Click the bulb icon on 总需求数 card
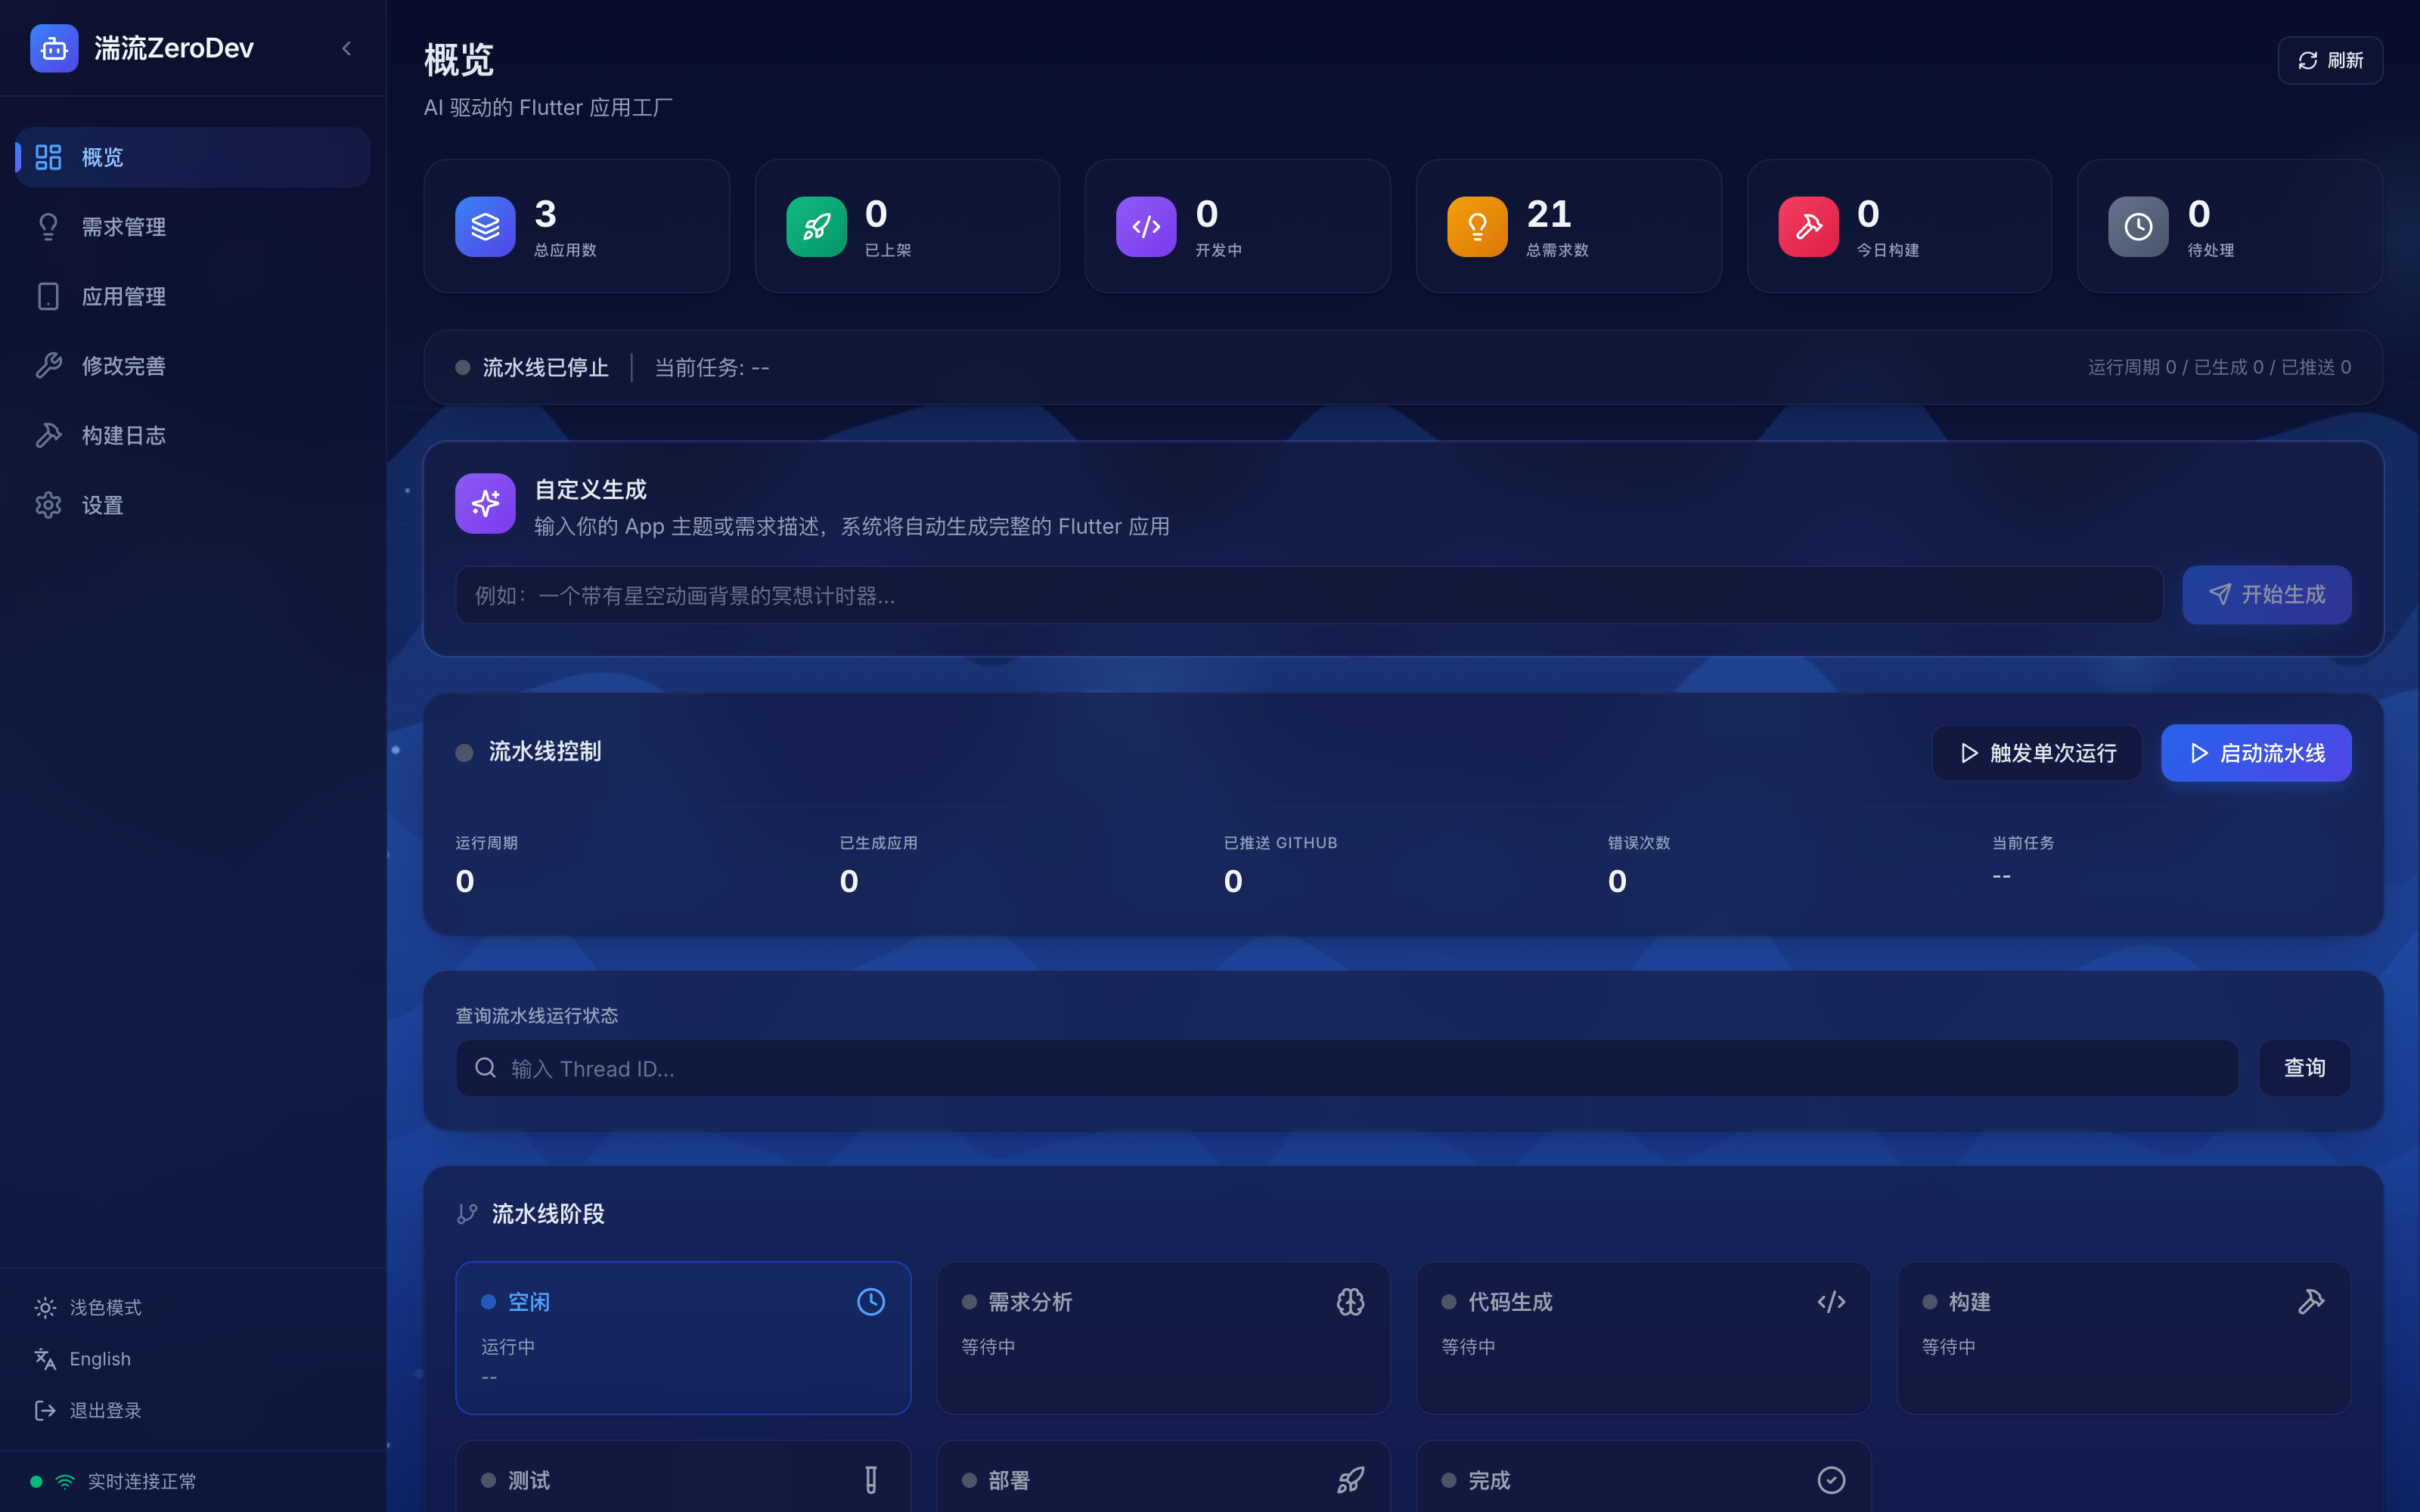 coord(1477,227)
